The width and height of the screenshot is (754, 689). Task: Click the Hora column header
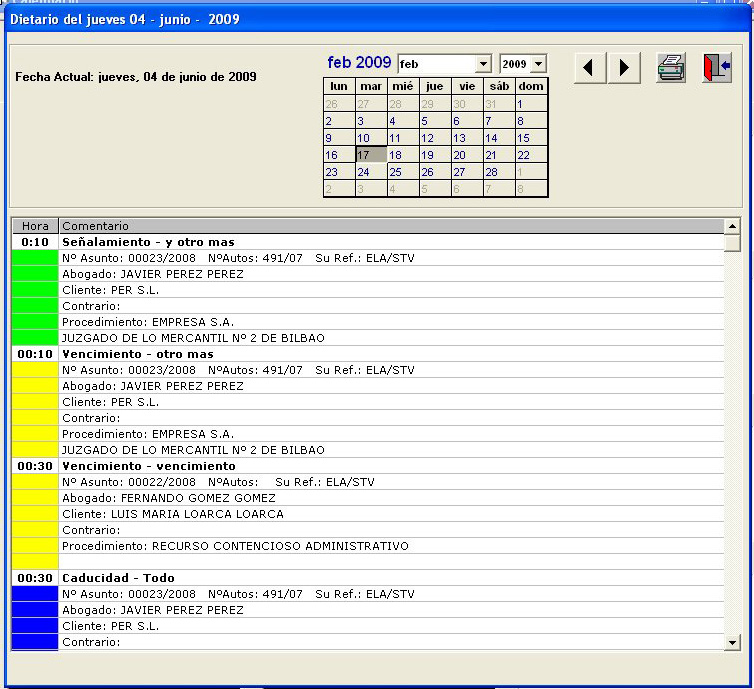click(x=35, y=226)
